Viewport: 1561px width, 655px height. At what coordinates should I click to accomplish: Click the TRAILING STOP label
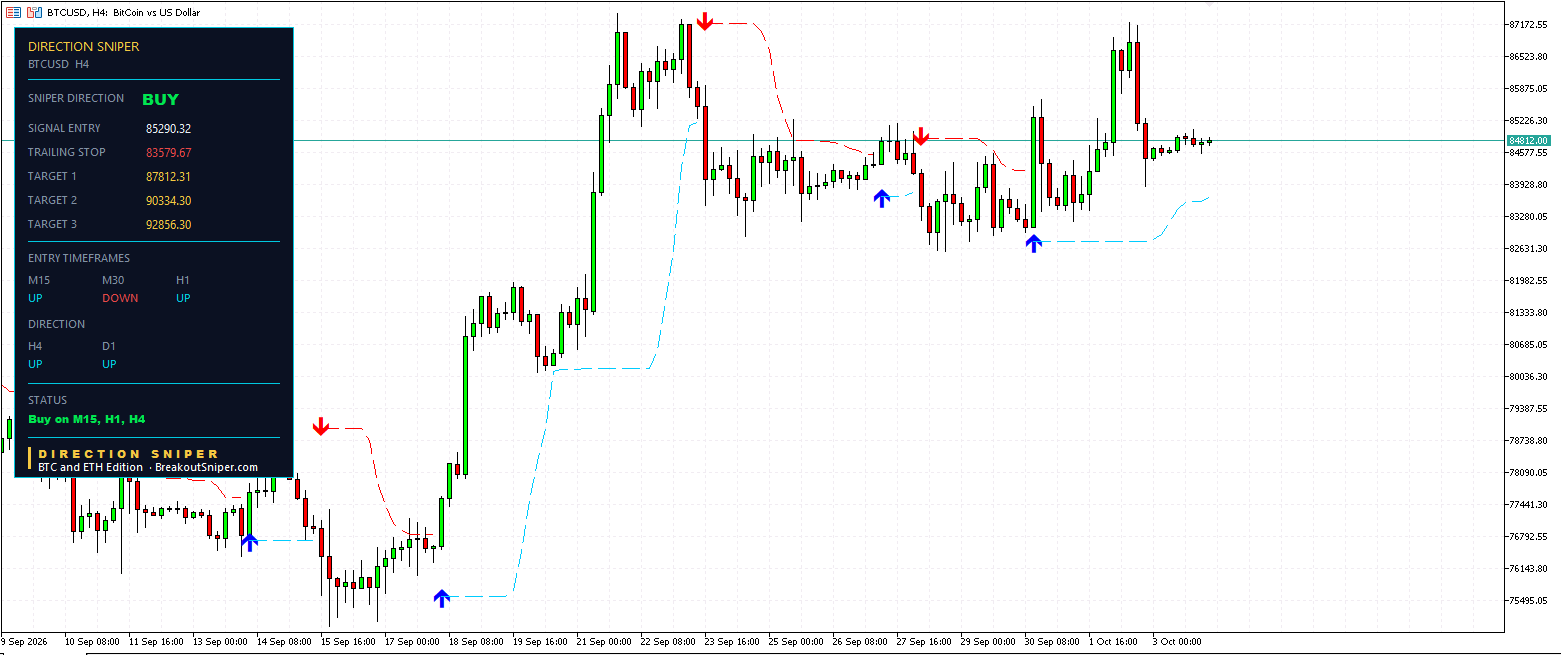(67, 152)
